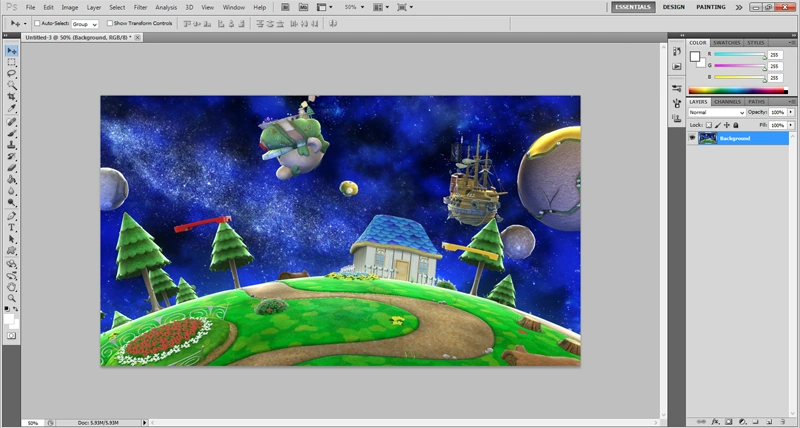Launch Bridge from the application bar
Viewport: 800px width, 428px height.
pos(286,7)
